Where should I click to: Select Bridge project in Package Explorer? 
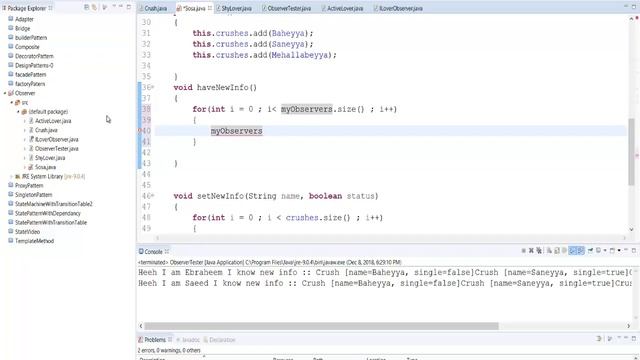click(x=22, y=29)
